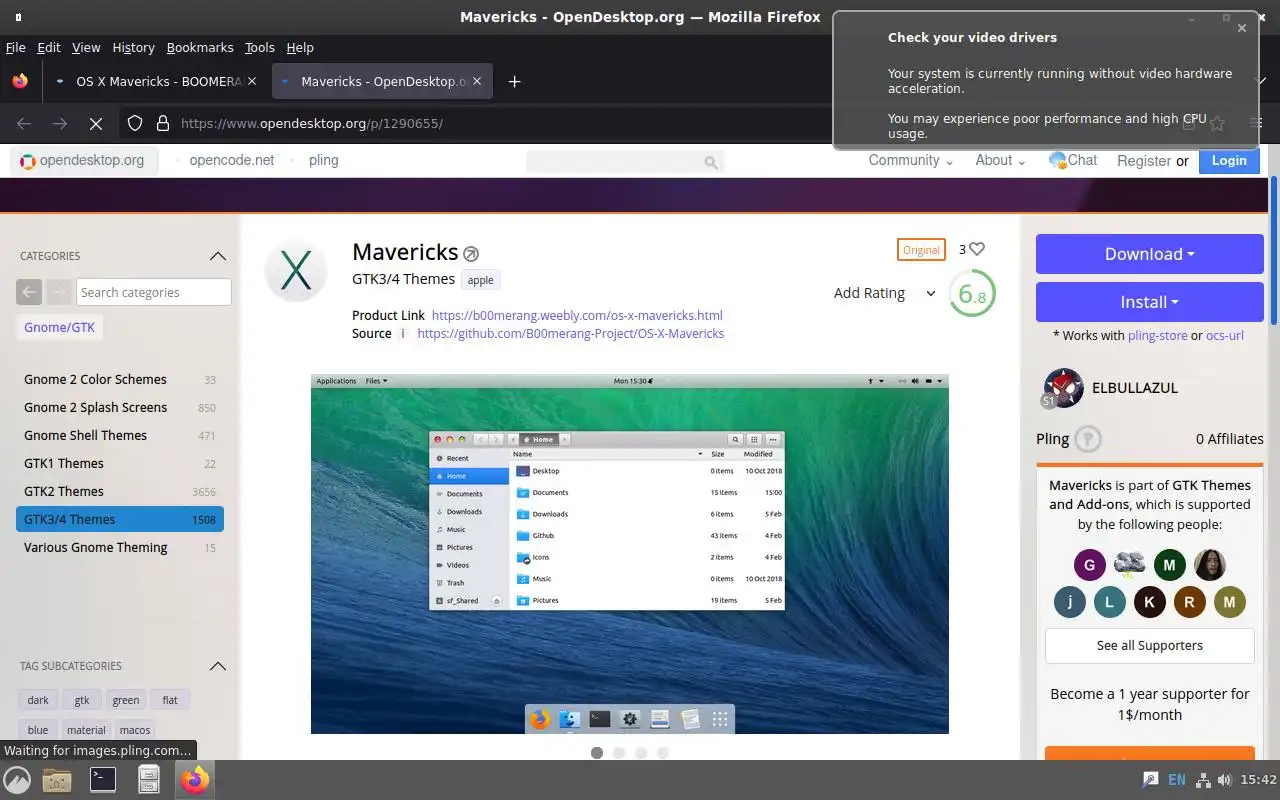Click the apple tag next to GTK3/4 Themes
This screenshot has height=800, width=1280.
pos(481,280)
